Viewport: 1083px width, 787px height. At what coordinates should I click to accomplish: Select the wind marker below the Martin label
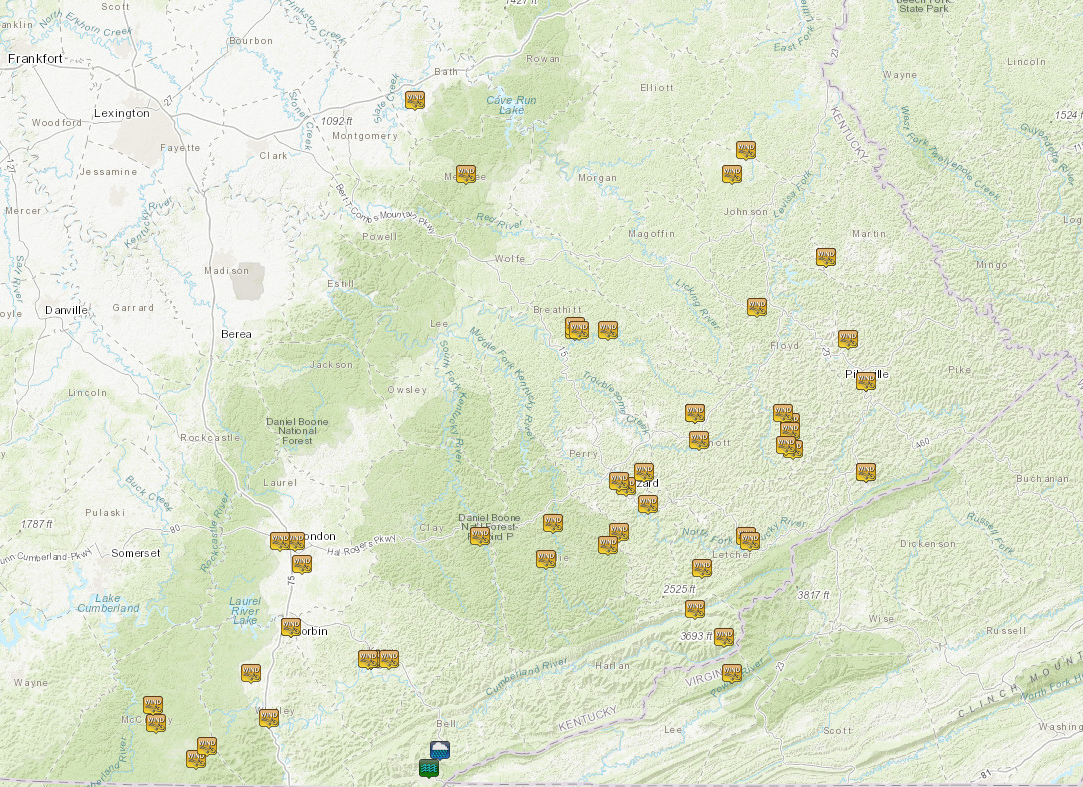825,257
